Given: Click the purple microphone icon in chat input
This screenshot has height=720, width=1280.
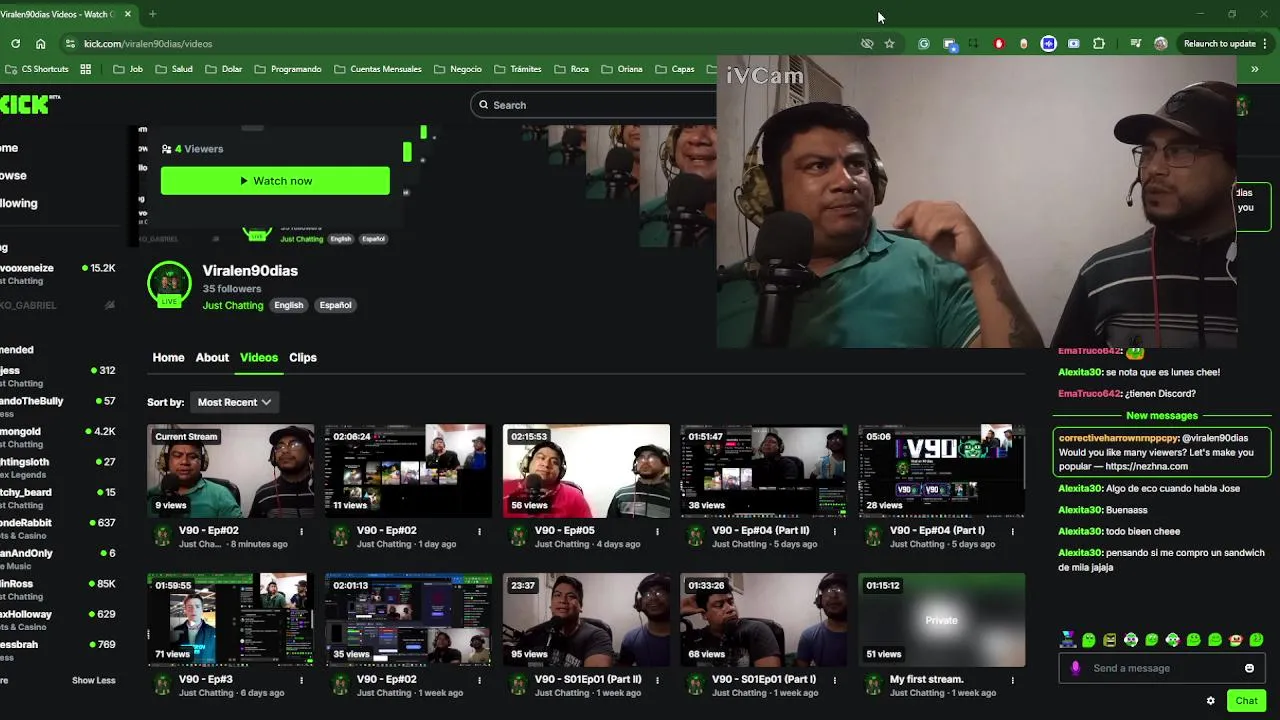Looking at the screenshot, I should click(x=1075, y=668).
